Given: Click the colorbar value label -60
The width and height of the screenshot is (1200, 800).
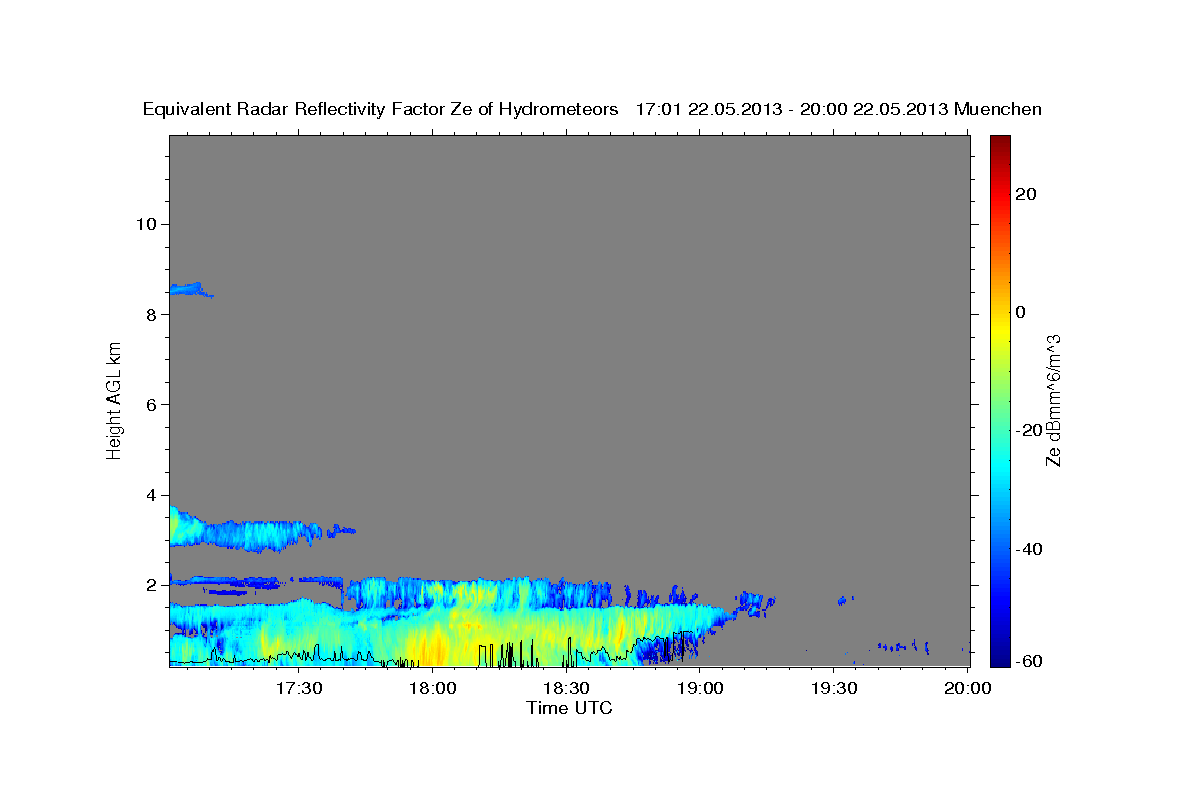Looking at the screenshot, I should [1028, 661].
